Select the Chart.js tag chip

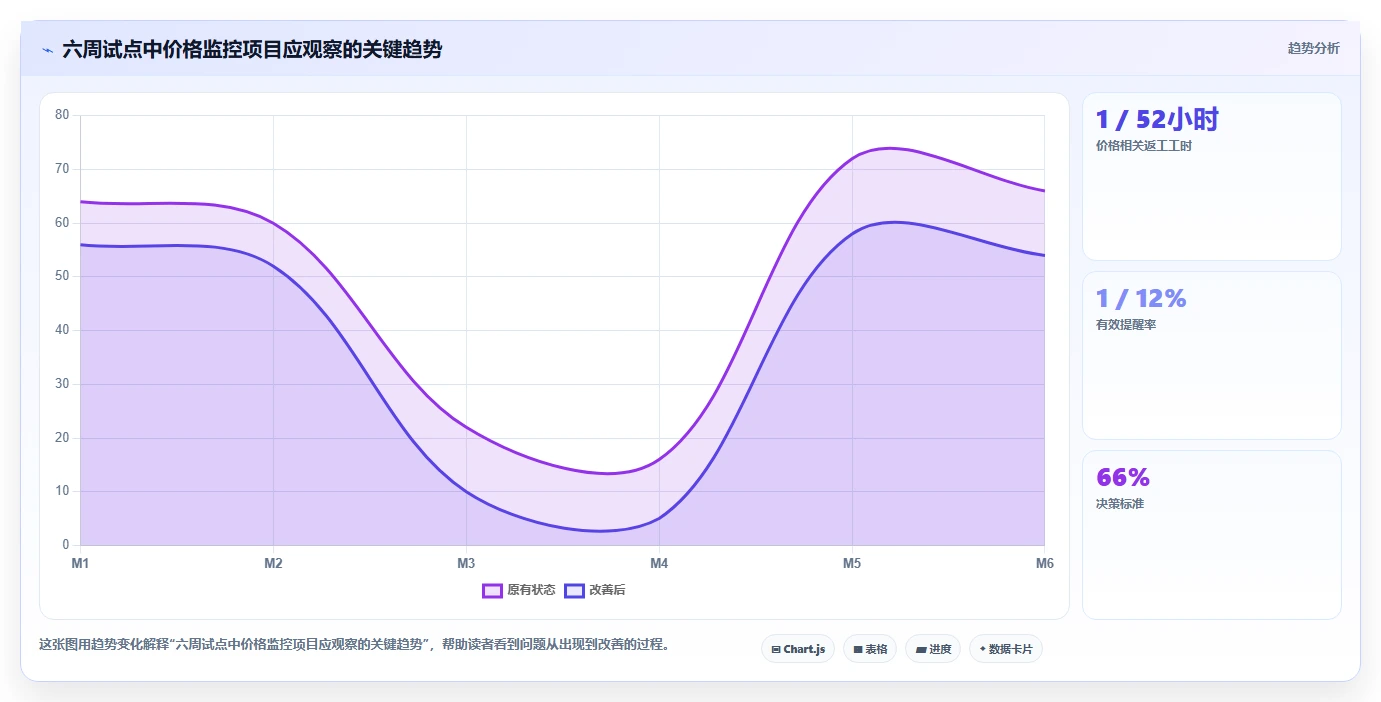[x=798, y=649]
